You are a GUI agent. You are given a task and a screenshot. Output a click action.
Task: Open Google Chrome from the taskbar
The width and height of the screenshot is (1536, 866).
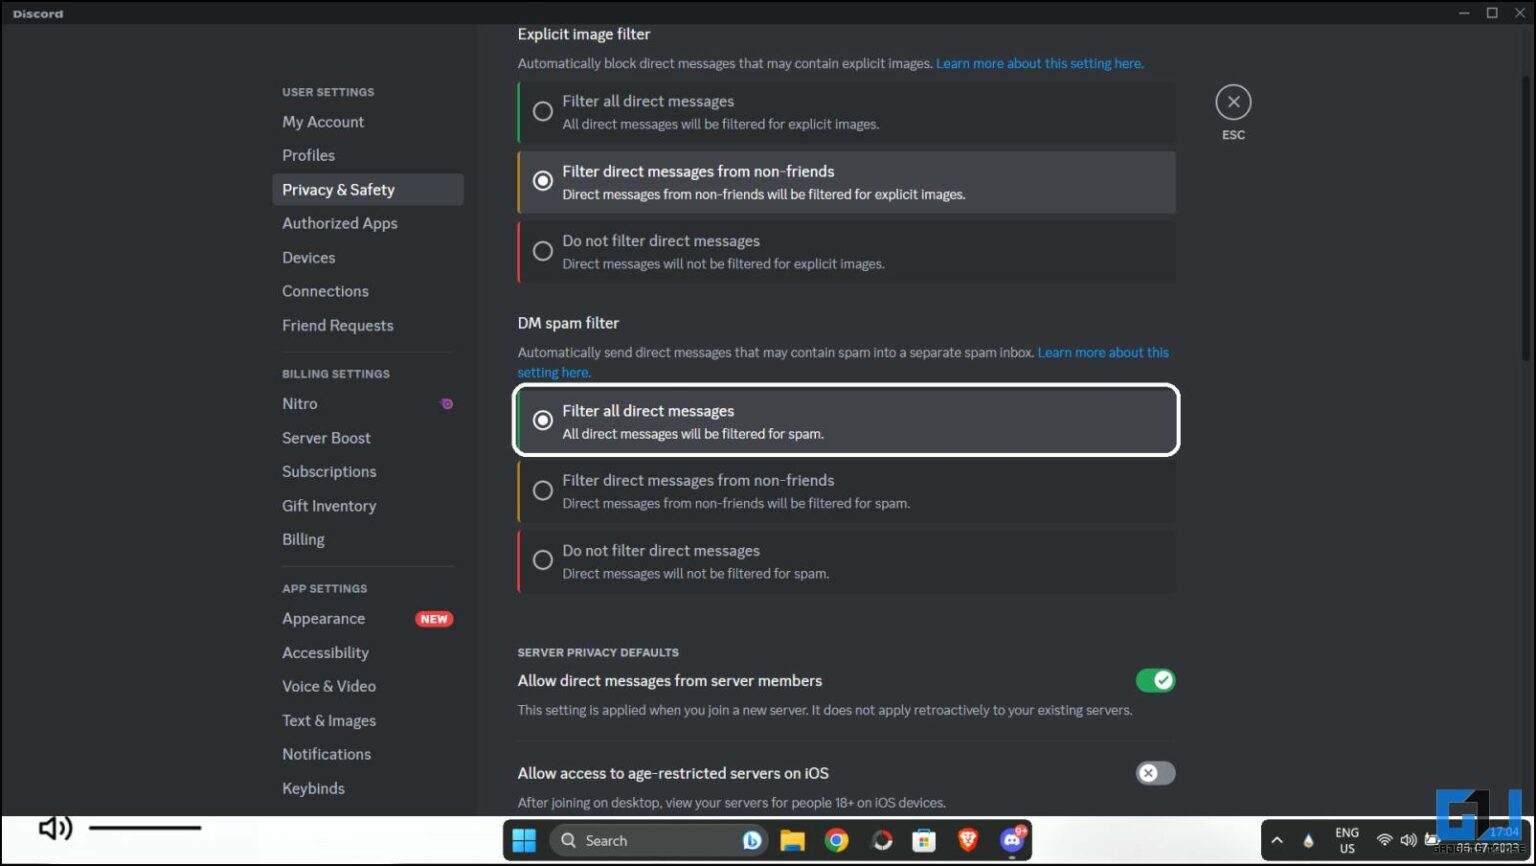tap(837, 840)
